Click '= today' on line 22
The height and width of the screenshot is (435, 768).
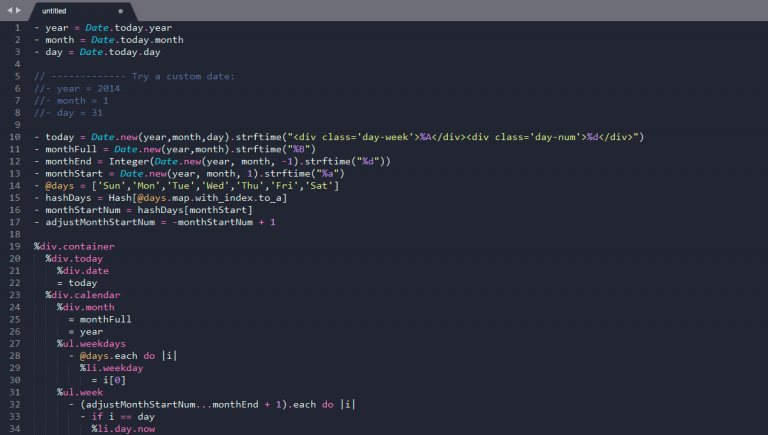pos(77,283)
